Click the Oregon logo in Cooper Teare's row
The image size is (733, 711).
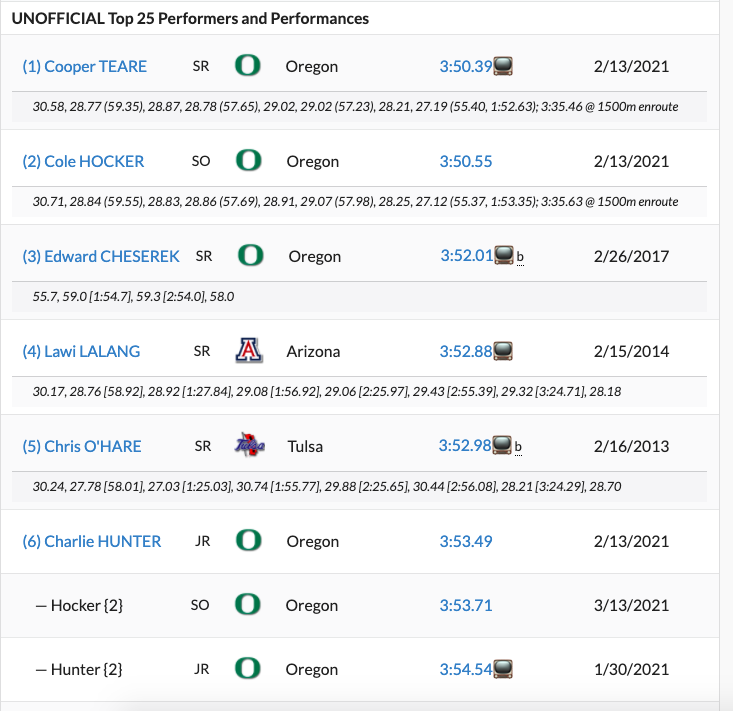pos(247,66)
